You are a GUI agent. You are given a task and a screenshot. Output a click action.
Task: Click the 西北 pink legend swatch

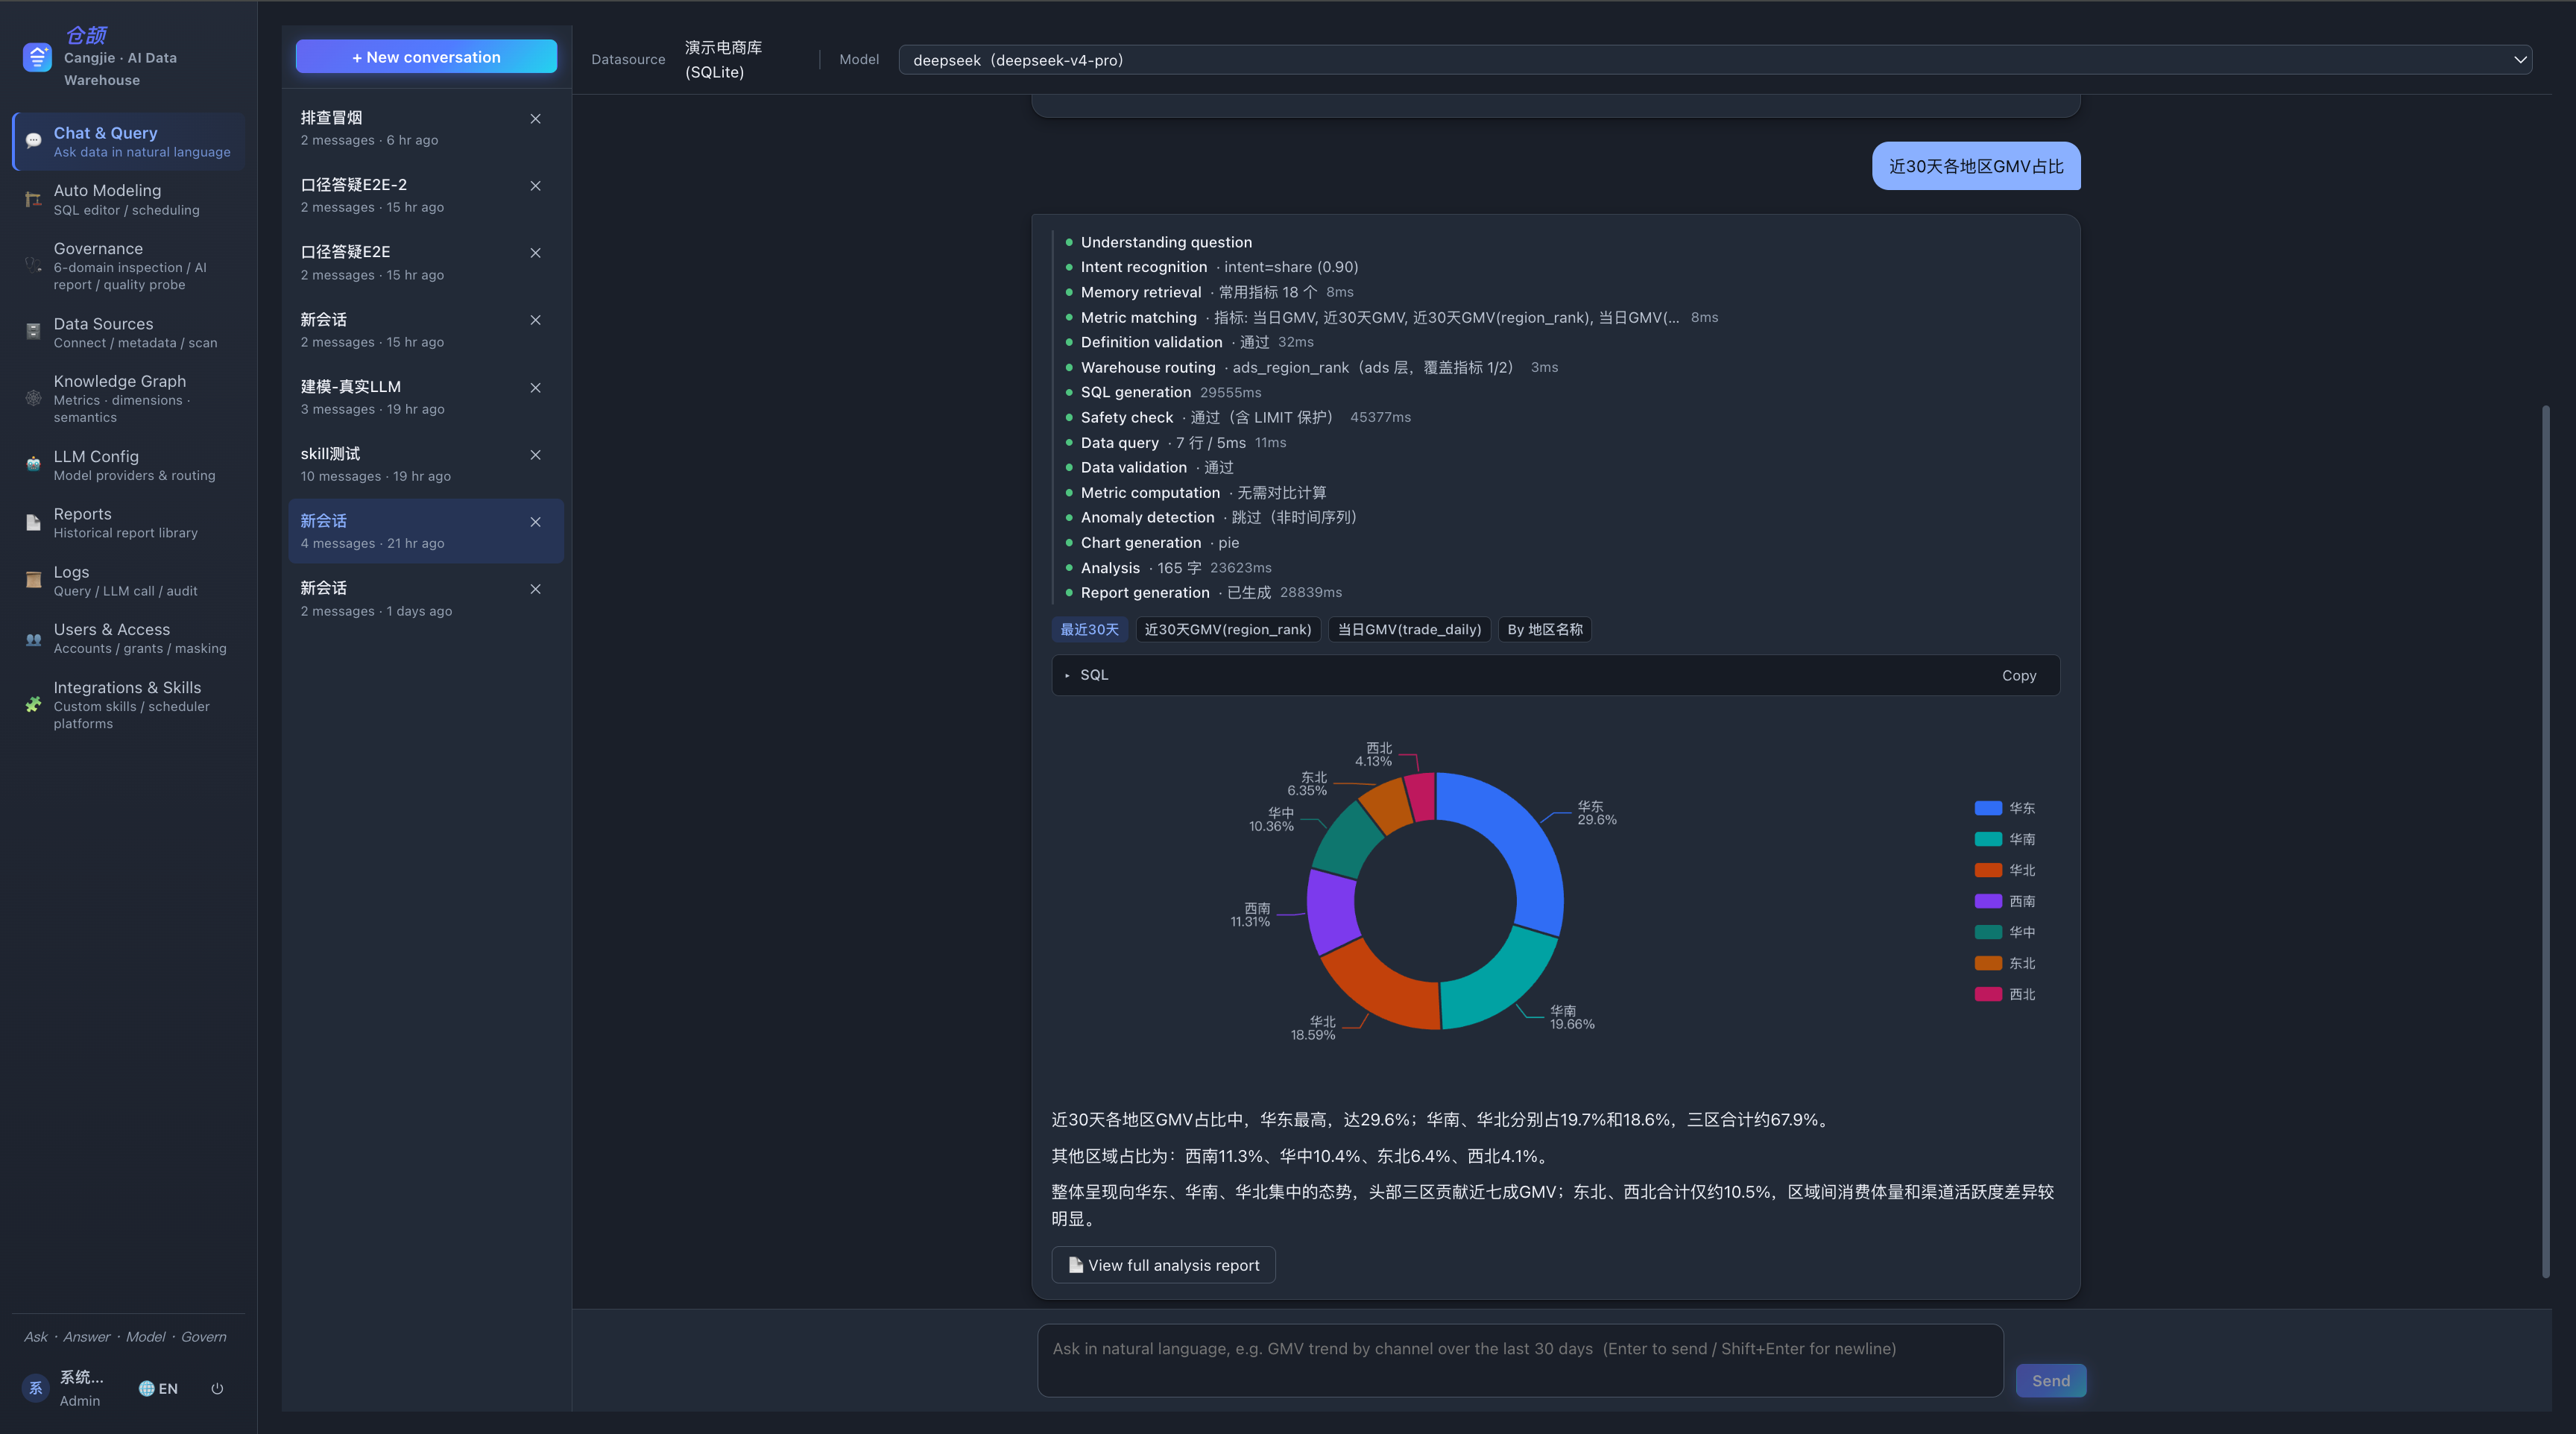click(x=1988, y=994)
